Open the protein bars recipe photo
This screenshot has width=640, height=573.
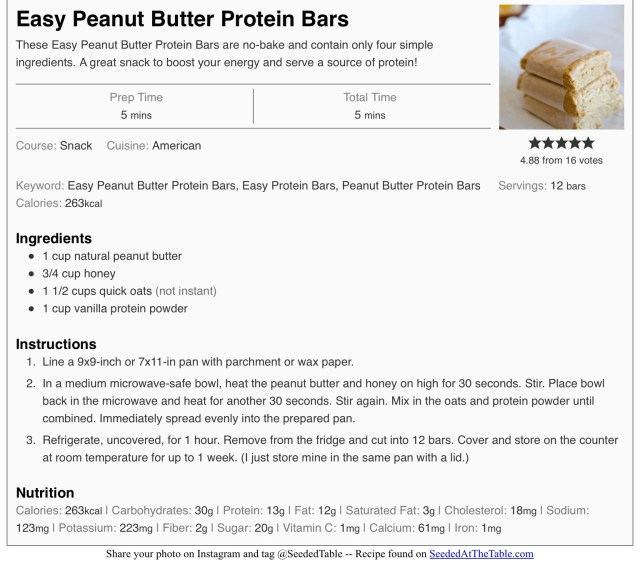coord(561,69)
